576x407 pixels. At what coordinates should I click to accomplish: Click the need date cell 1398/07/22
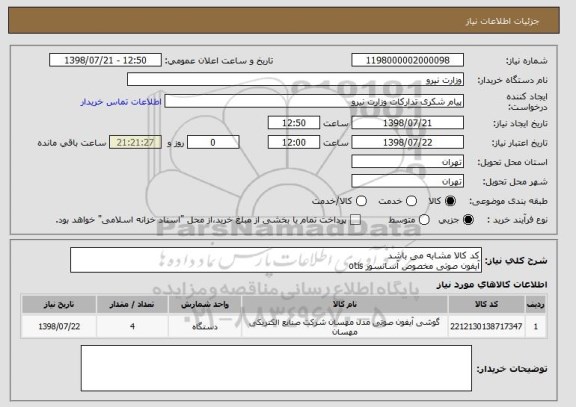[59, 326]
